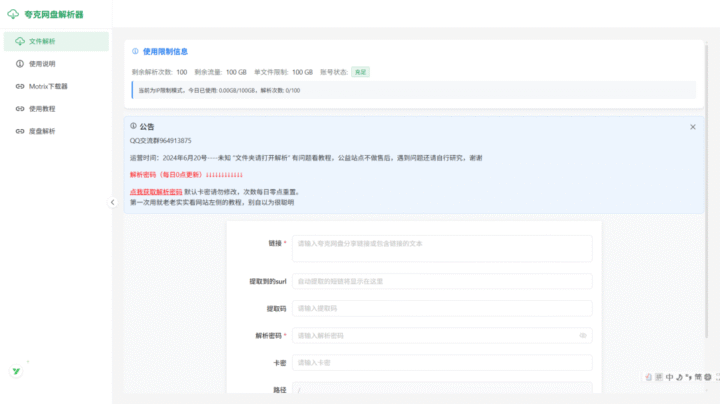Focus the 提取码 input field
Image resolution: width=720 pixels, height=404 pixels.
pos(442,309)
